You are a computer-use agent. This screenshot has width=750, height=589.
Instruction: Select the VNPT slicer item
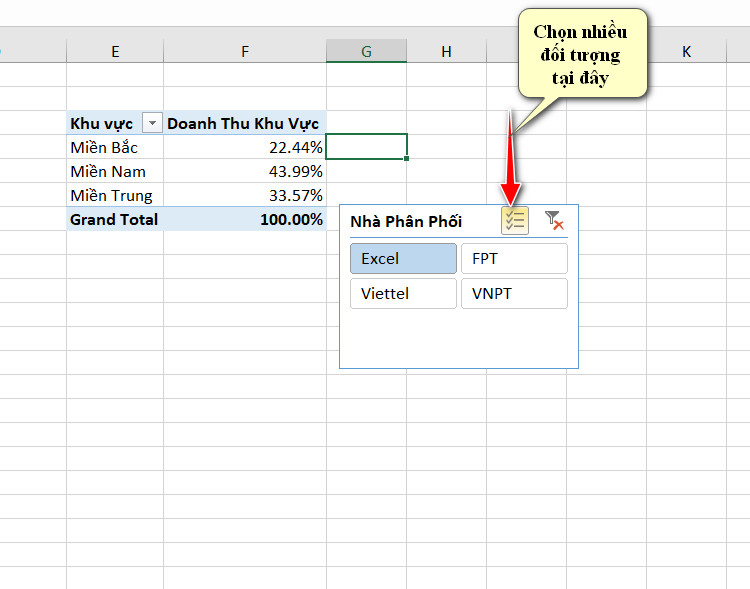(514, 293)
